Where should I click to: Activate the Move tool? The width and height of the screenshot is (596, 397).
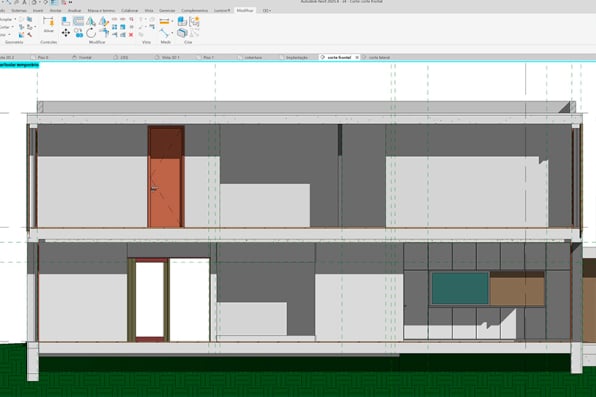[66, 33]
